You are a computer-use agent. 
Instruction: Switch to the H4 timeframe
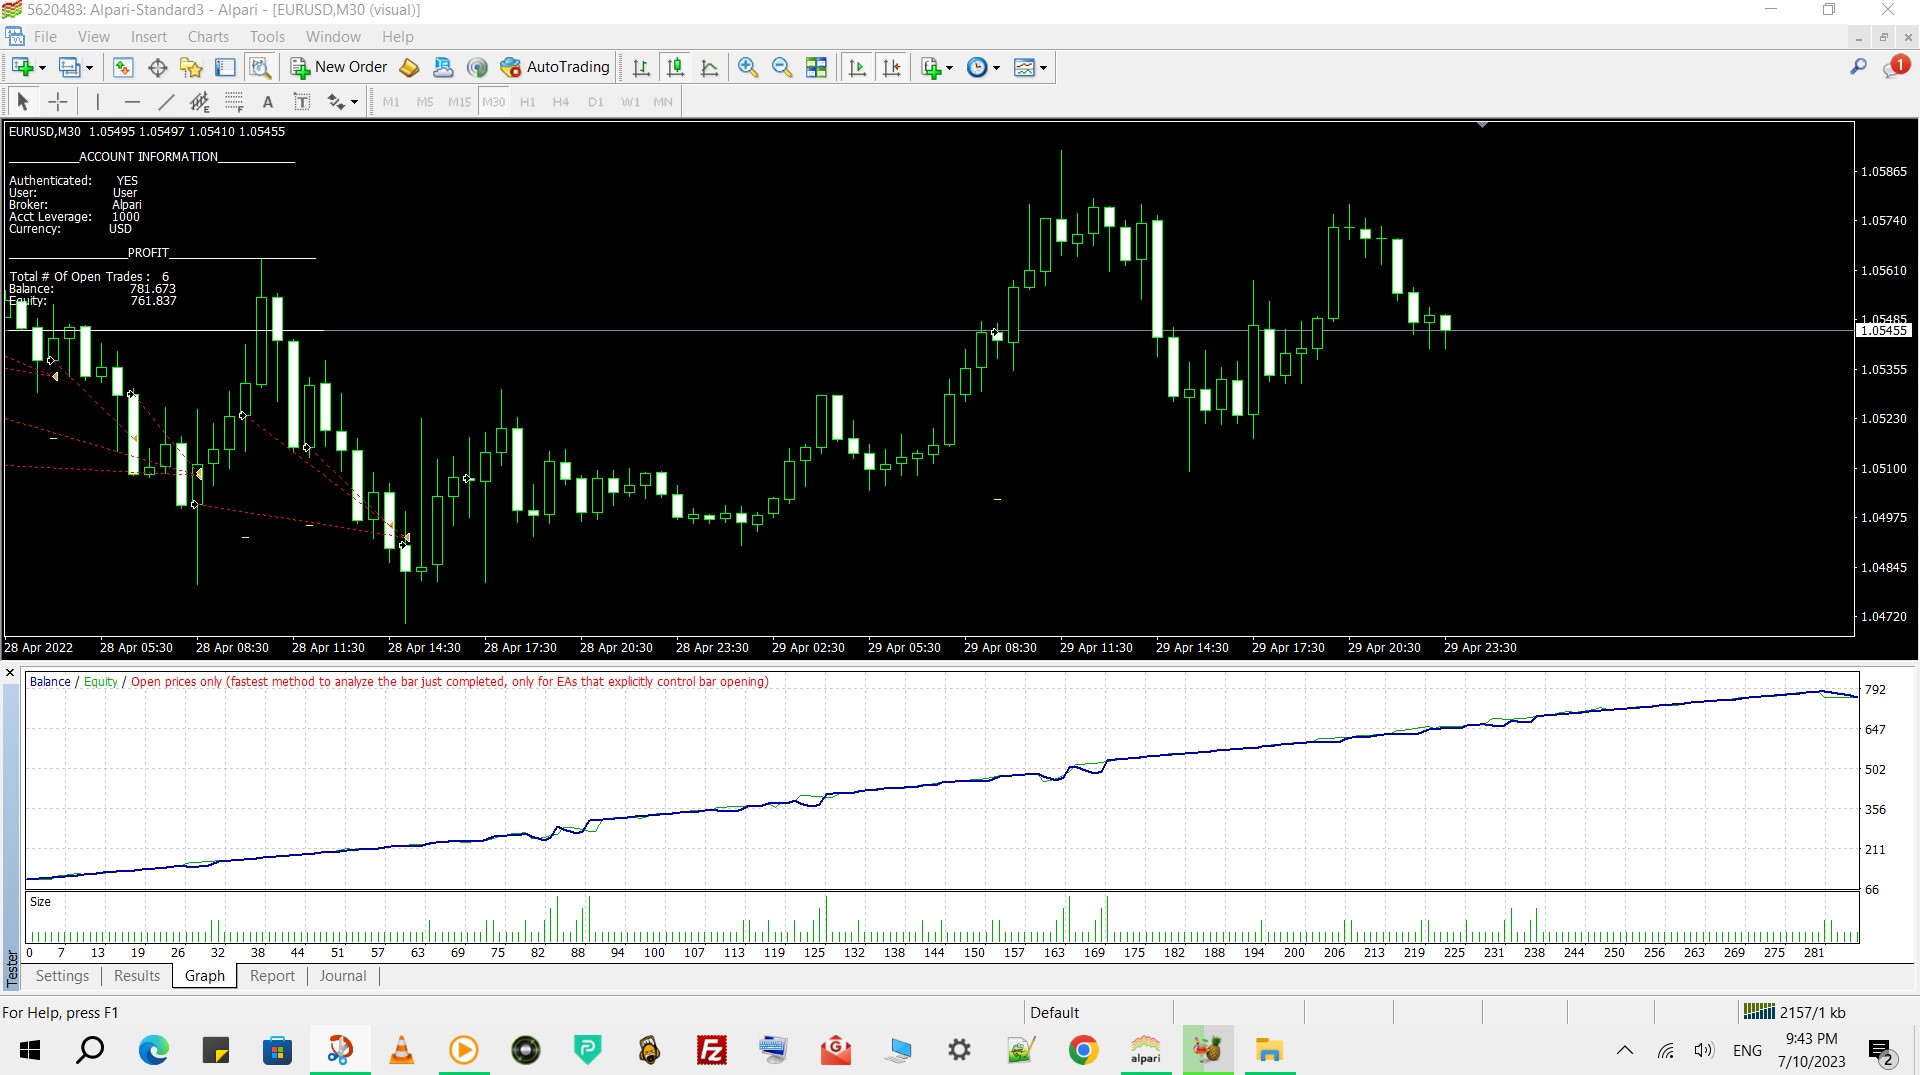[561, 102]
